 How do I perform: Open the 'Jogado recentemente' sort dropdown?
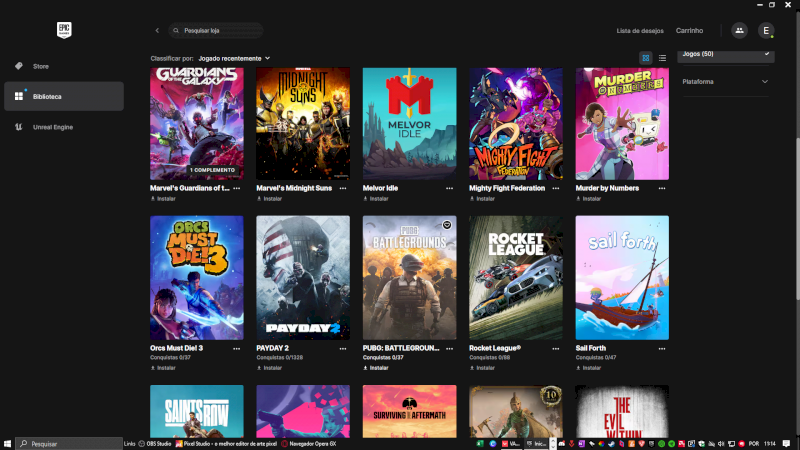pos(234,58)
